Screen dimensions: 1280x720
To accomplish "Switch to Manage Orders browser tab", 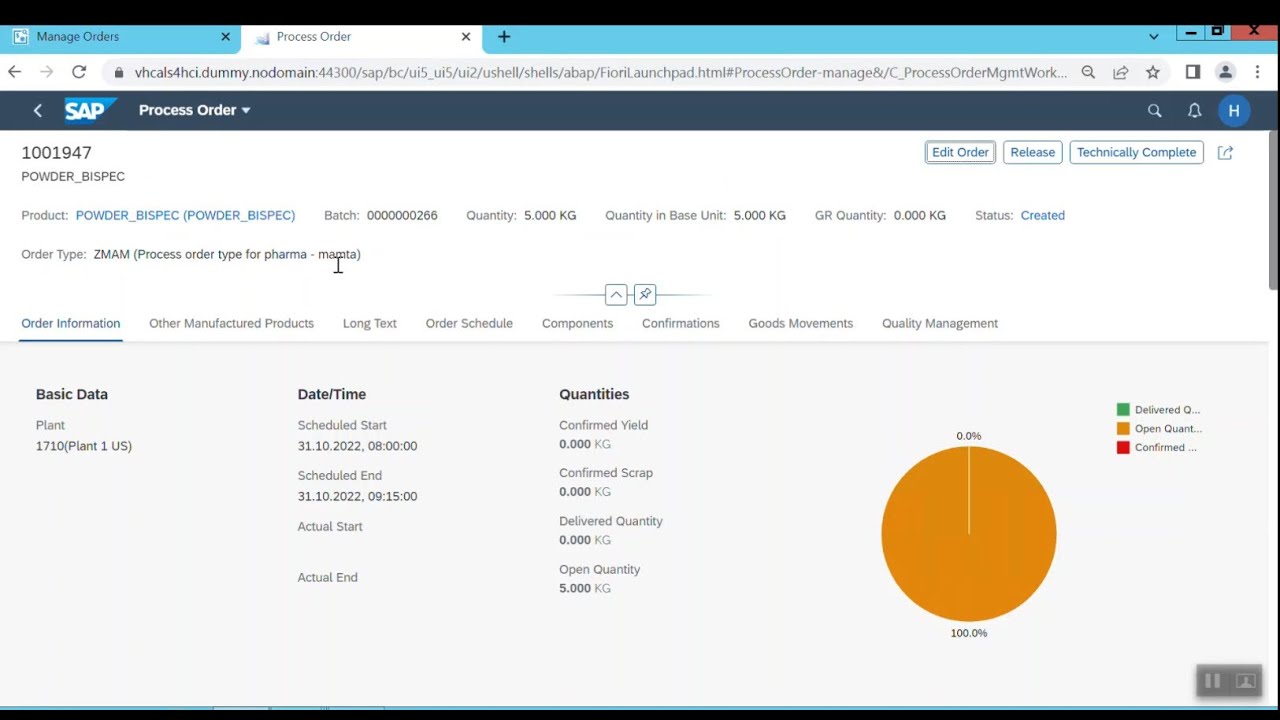I will coord(120,37).
